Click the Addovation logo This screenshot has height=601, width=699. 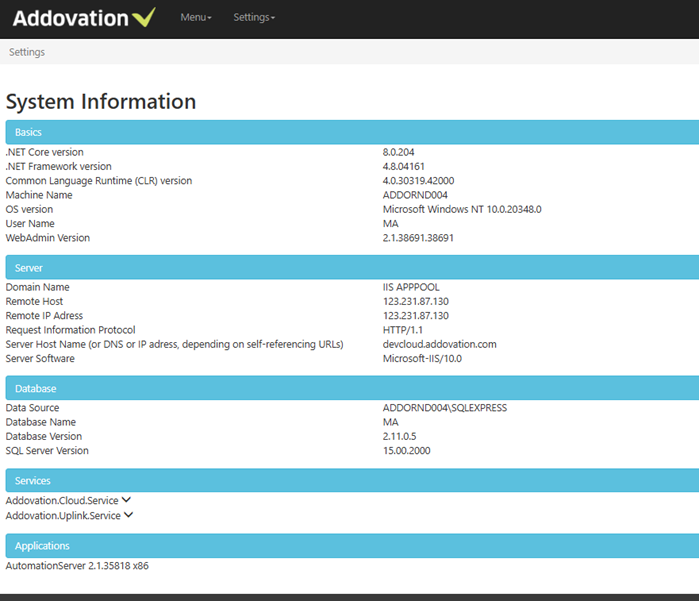coord(84,18)
